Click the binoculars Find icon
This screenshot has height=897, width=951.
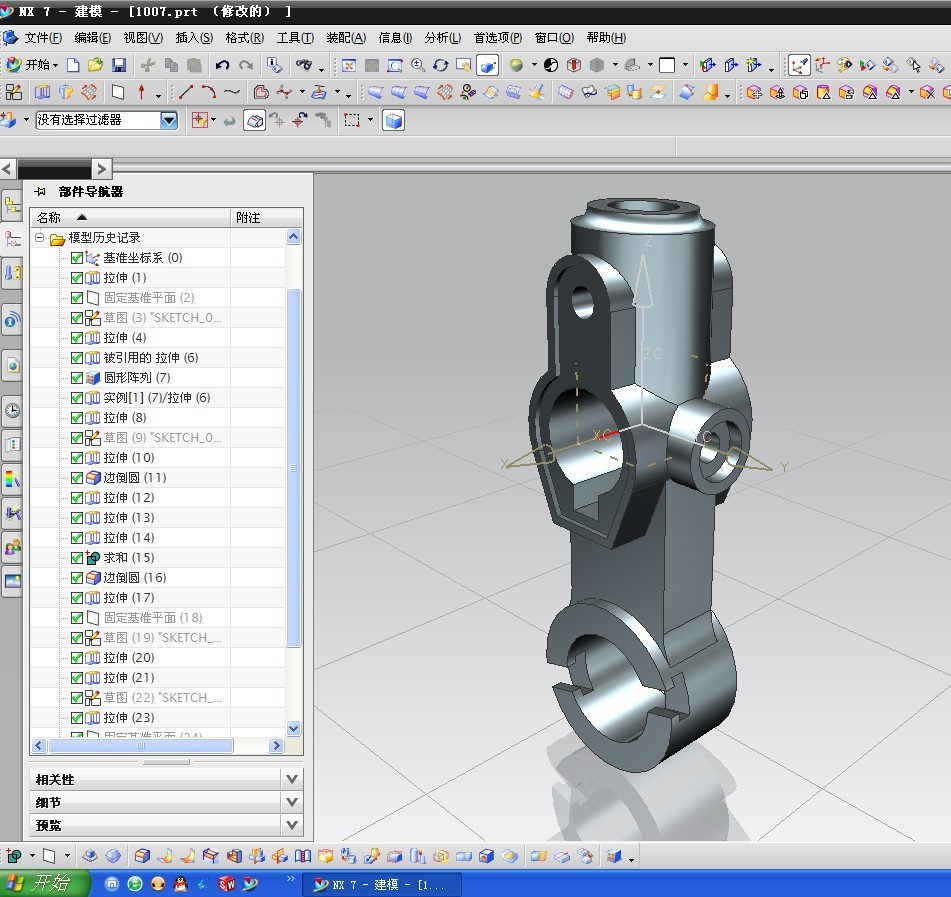tap(302, 65)
